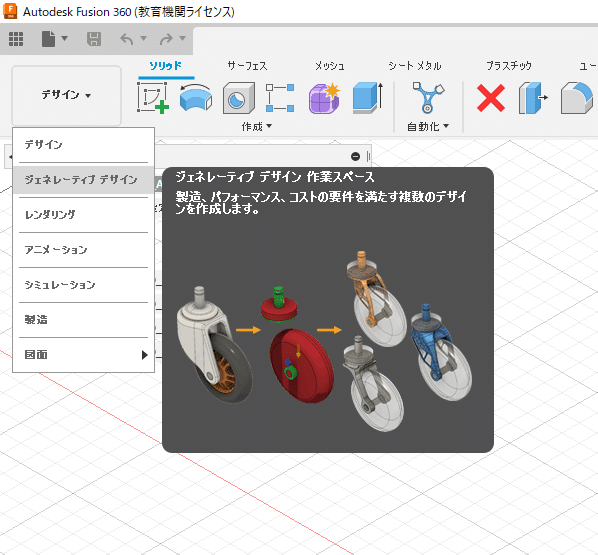Click the browser minimize circle button
The width and height of the screenshot is (598, 555).
[355, 156]
